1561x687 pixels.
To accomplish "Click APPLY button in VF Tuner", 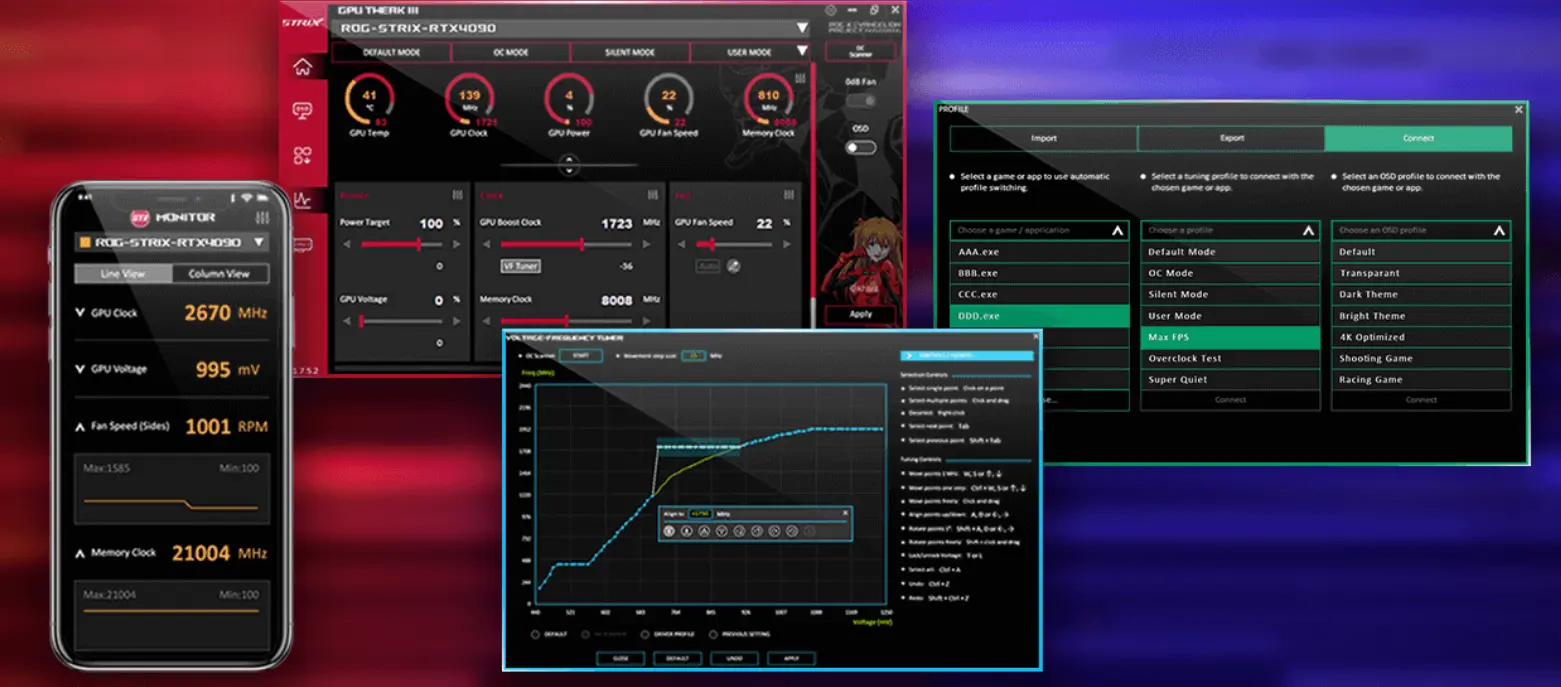I will [x=792, y=658].
